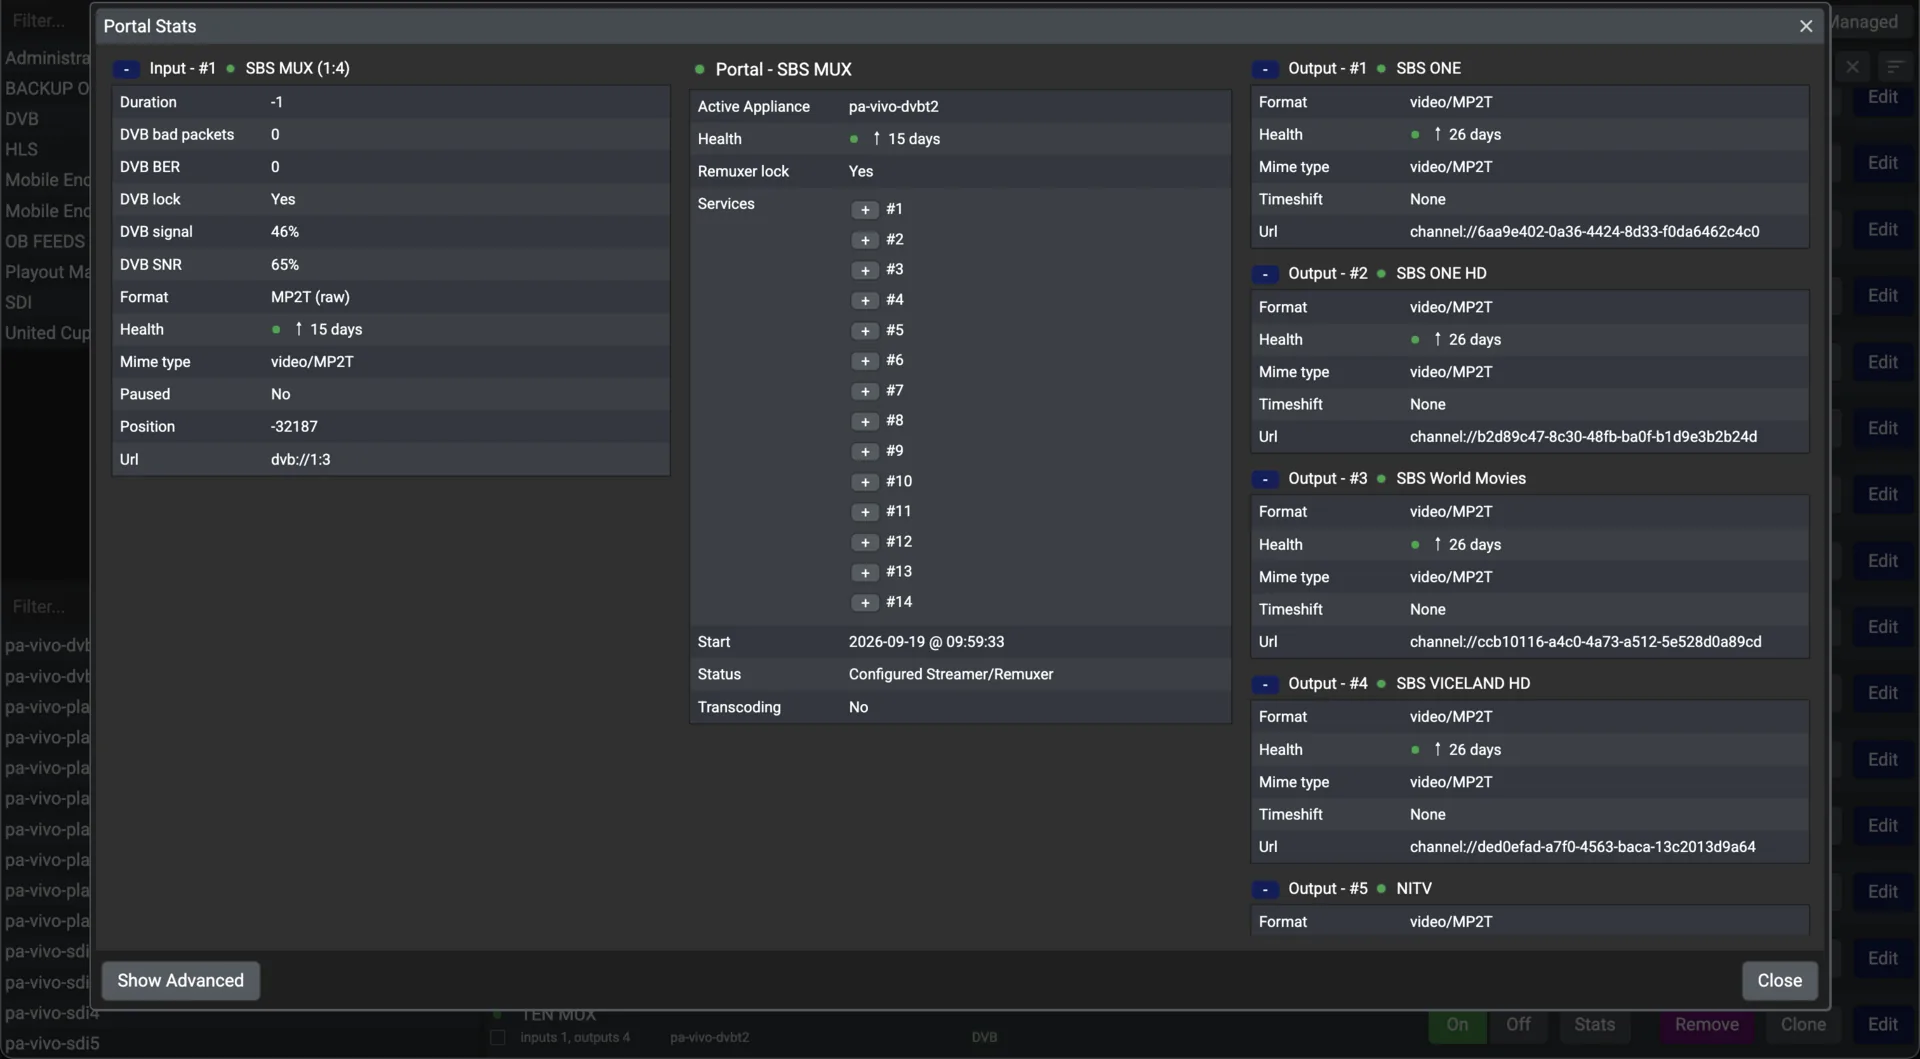The width and height of the screenshot is (1920, 1059).
Task: Collapse Output #4 SBS VICELAND HD section
Action: pos(1265,684)
